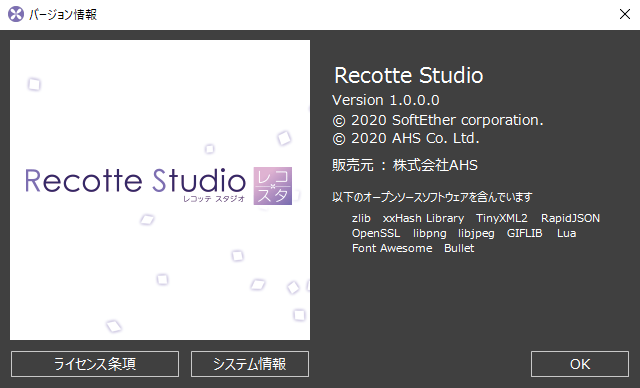Click the Recotte Studio app icon in title bar
This screenshot has height=388, width=640.
[x=16, y=14]
